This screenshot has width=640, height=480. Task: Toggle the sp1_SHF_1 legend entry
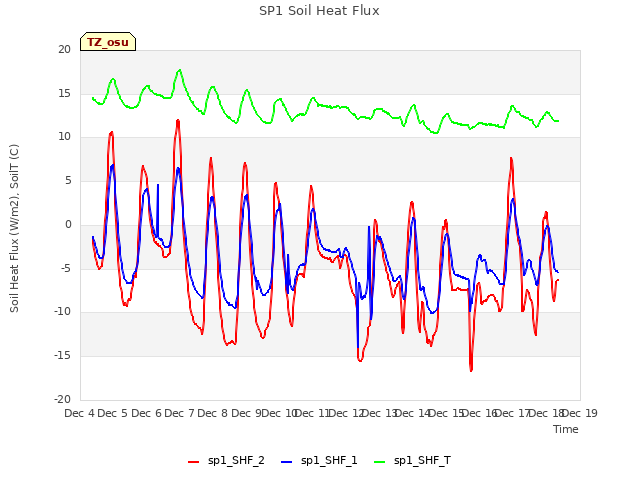(x=319, y=461)
